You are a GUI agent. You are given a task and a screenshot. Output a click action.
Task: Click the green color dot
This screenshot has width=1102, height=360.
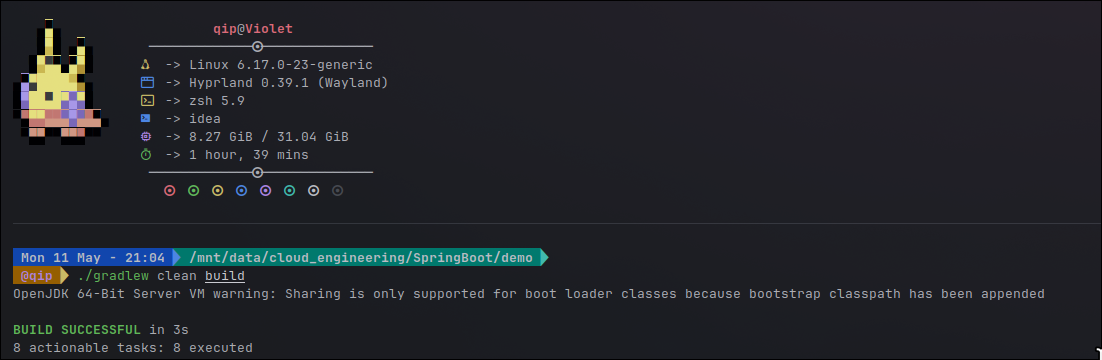[x=194, y=191]
